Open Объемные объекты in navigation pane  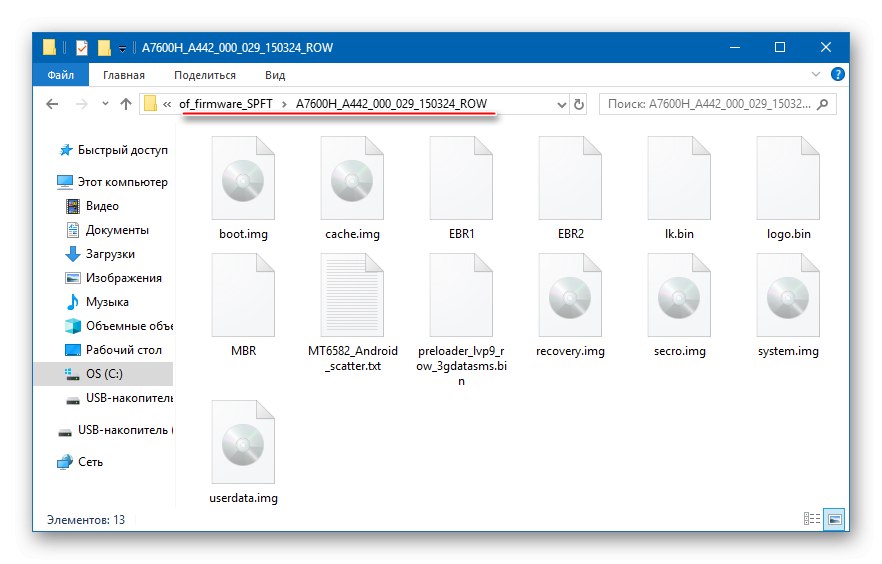pos(119,326)
